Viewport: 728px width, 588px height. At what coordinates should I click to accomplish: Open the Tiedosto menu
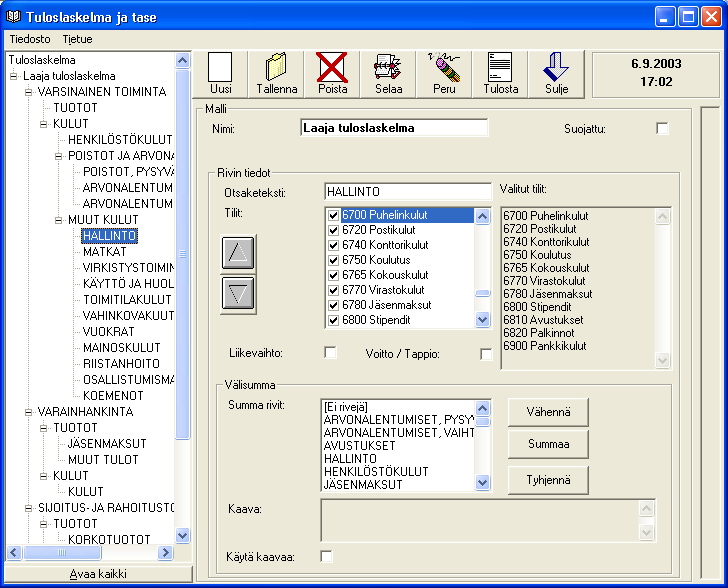pos(30,39)
